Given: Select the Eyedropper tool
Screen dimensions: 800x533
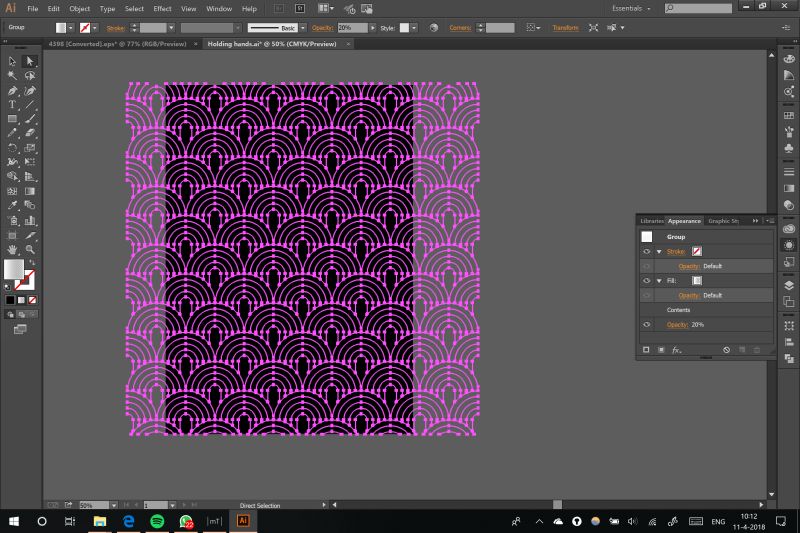Looking at the screenshot, I should click(12, 206).
